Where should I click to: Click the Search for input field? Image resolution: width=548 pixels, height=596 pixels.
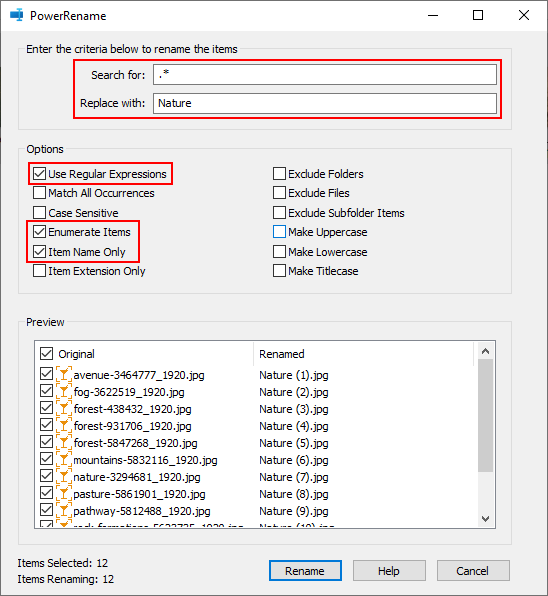[x=325, y=74]
